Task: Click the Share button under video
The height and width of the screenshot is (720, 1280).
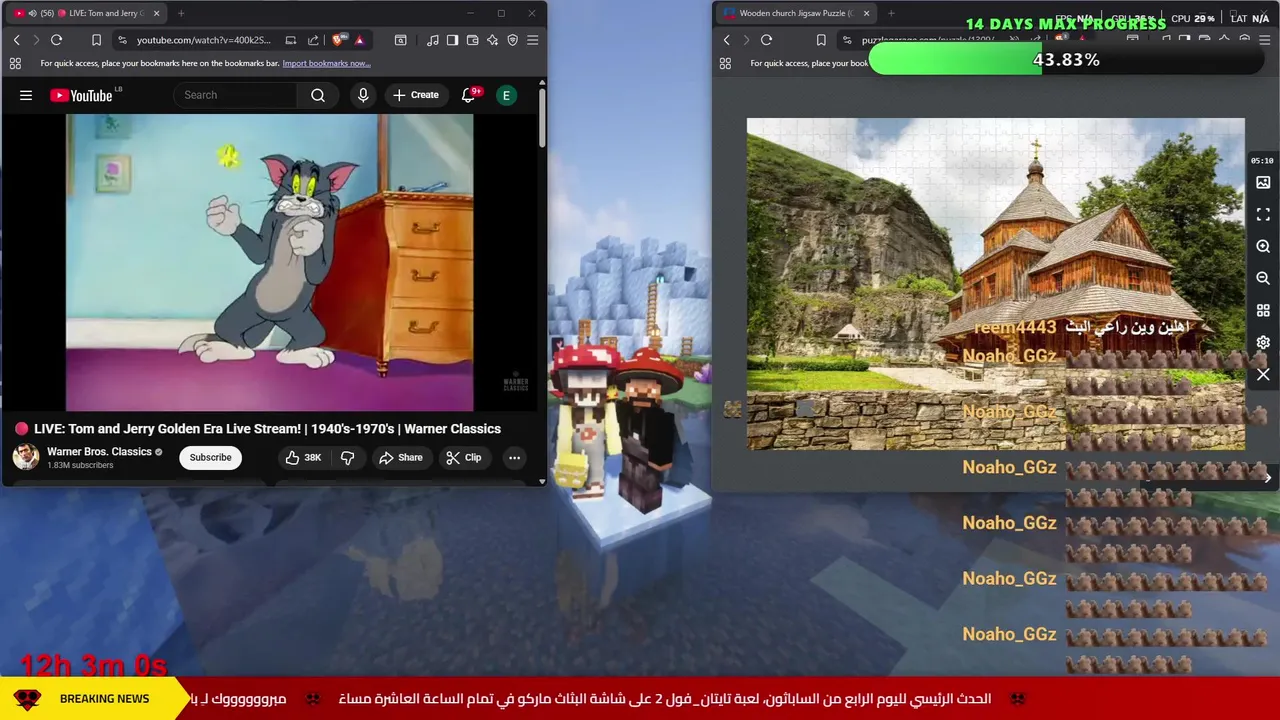Action: click(401, 457)
